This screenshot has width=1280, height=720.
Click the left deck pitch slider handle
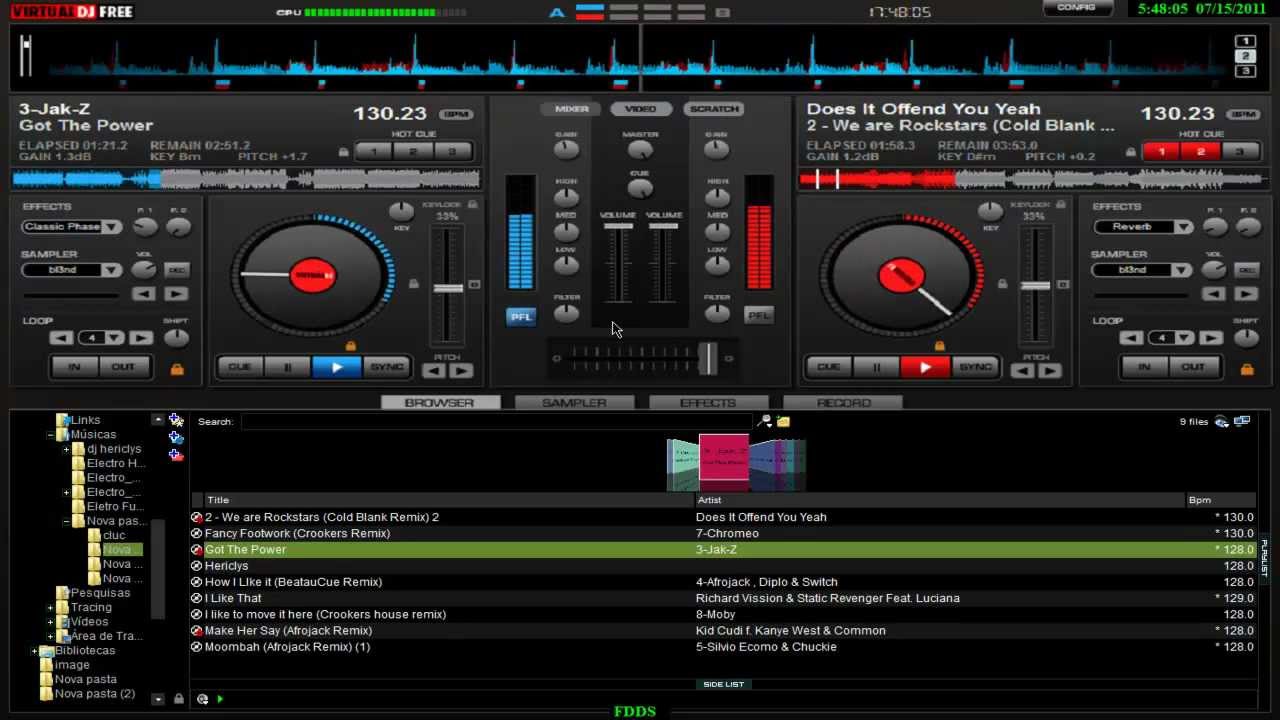(x=447, y=288)
